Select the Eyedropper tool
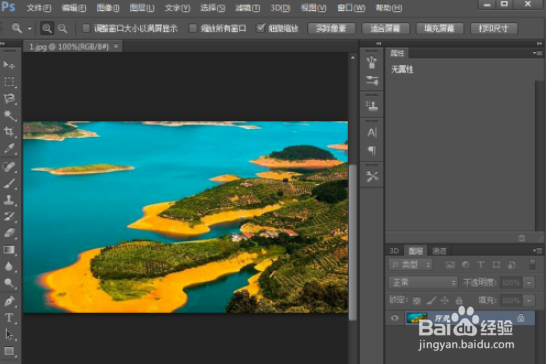The height and width of the screenshot is (364, 546). tap(9, 148)
